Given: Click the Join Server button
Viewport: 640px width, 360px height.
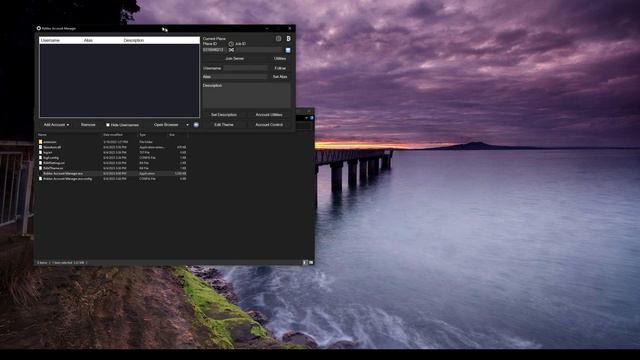Looking at the screenshot, I should (x=235, y=59).
